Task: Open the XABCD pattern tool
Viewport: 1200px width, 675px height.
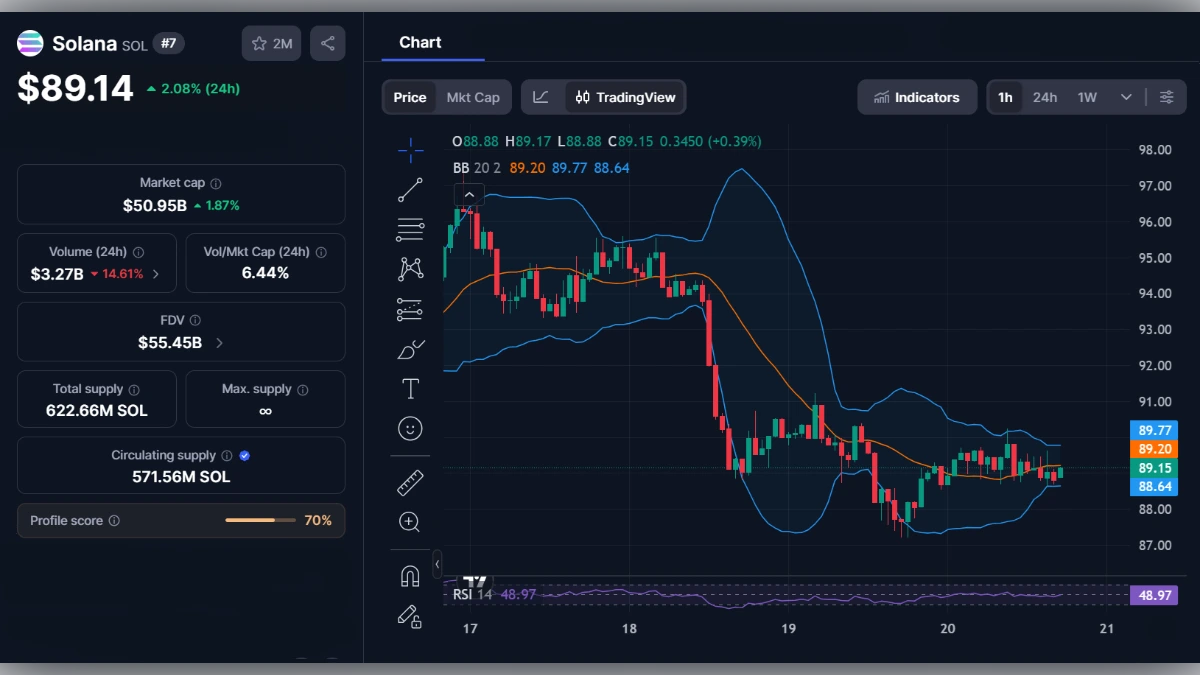Action: 410,268
